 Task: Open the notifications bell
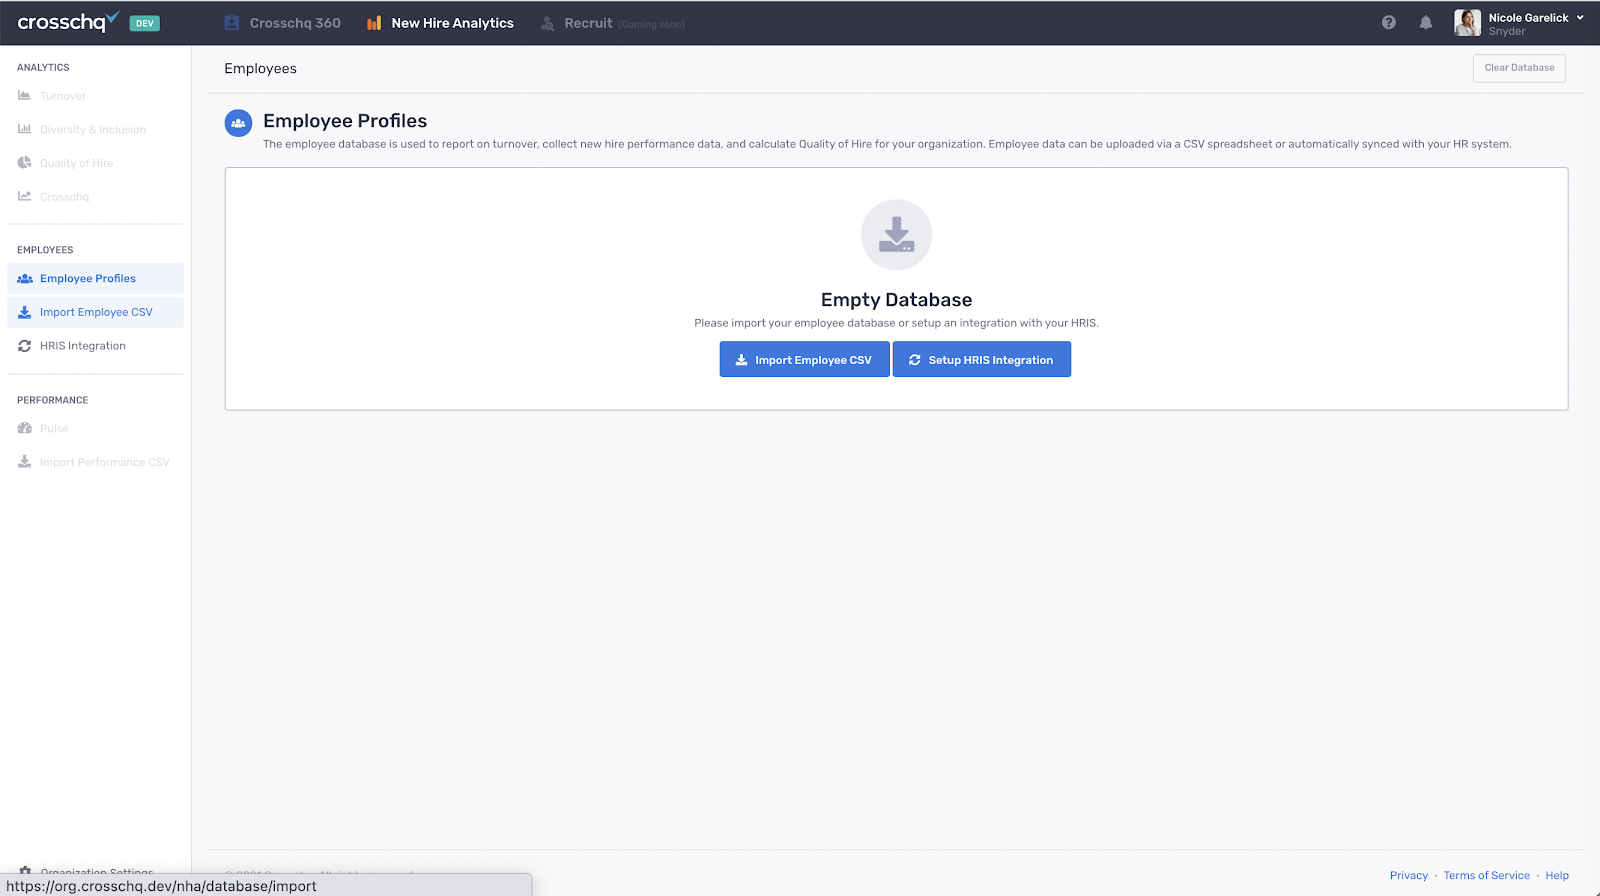[1426, 22]
